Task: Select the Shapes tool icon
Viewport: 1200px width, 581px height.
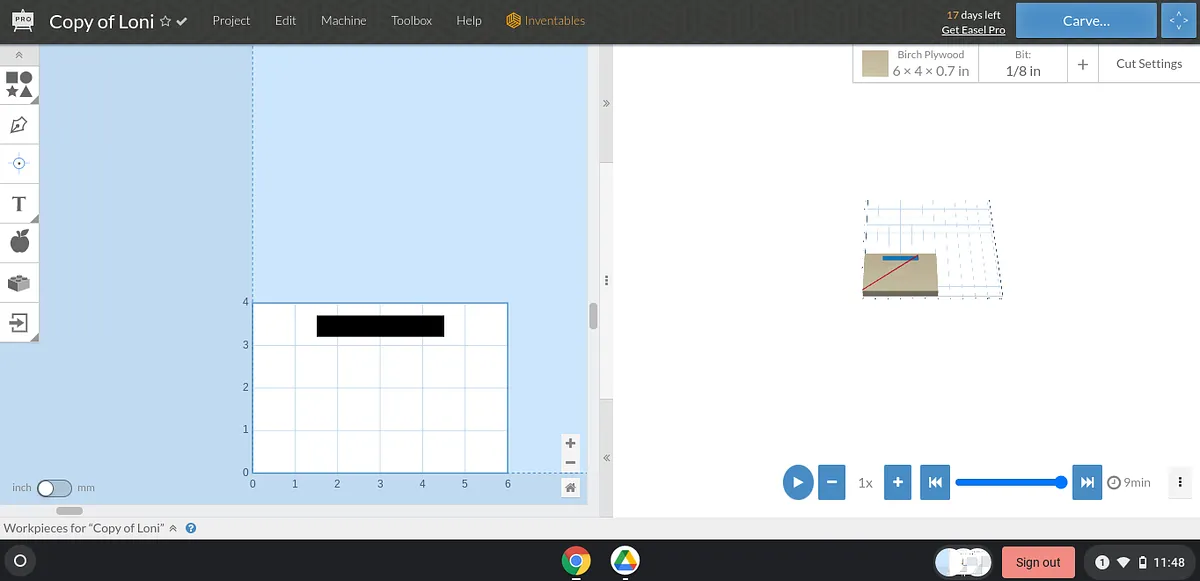Action: pyautogui.click(x=19, y=84)
